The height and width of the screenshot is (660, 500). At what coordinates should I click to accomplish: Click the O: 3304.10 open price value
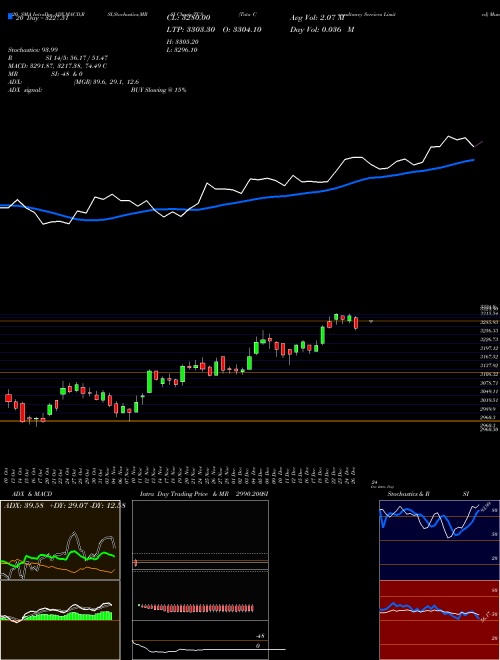[x=243, y=29]
